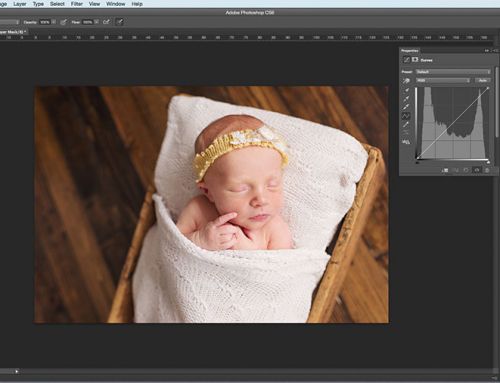Toggle clip adjustment to layer icon
This screenshot has width=500, height=383.
click(445, 170)
